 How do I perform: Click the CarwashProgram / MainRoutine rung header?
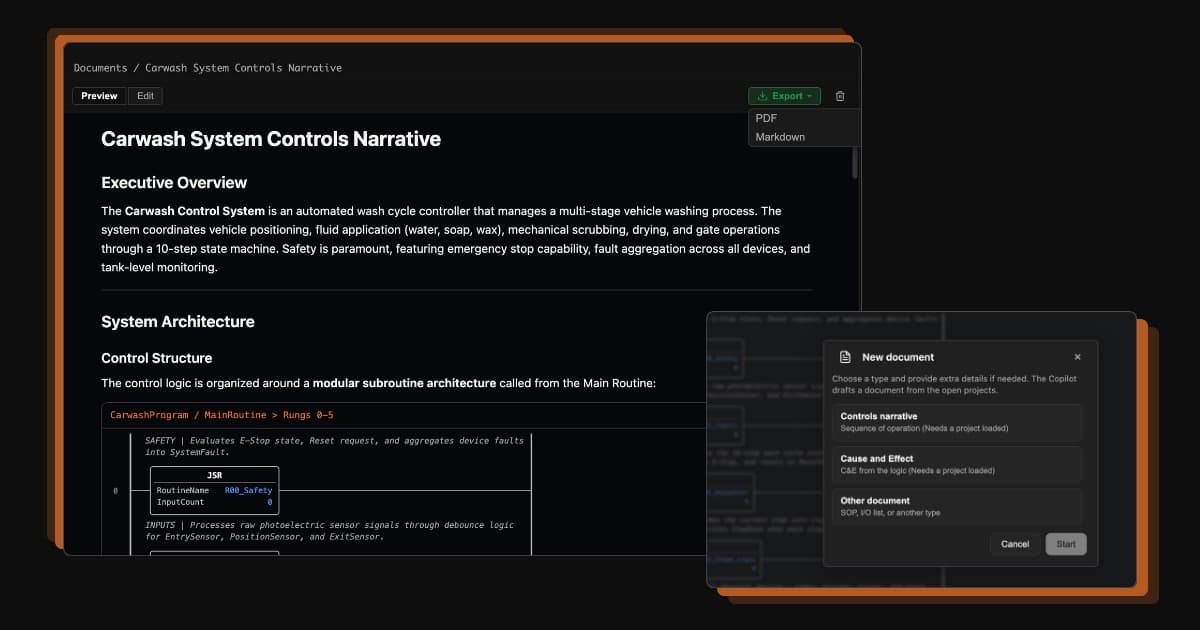[221, 414]
